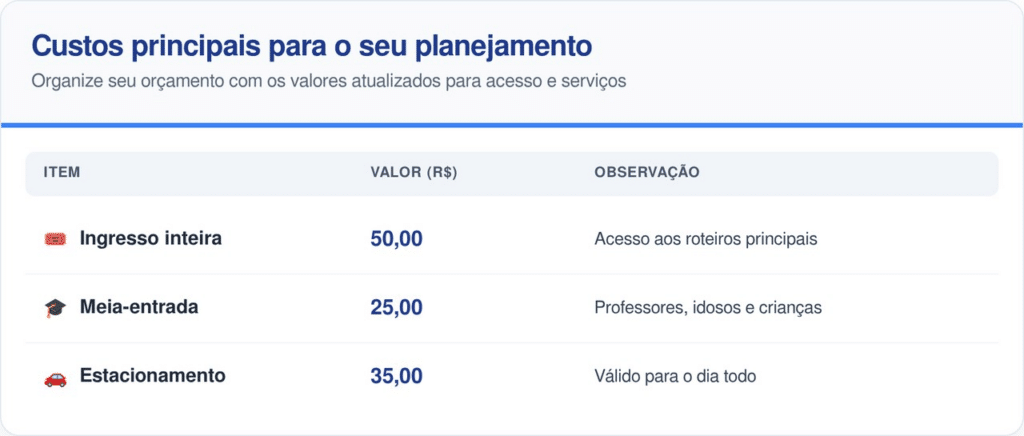Click the 50,00 price value
The image size is (1024, 436).
397,239
